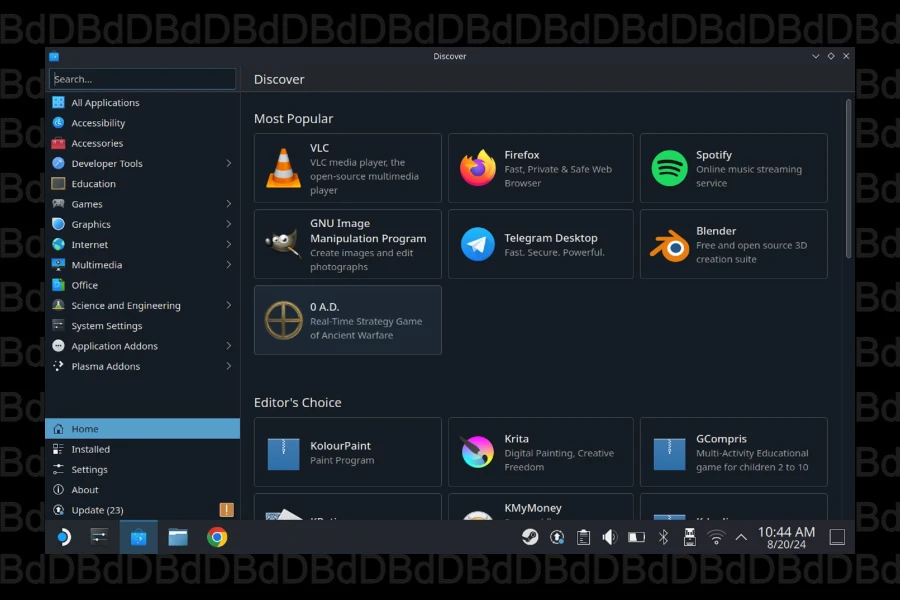Expand the Graphics category arrow
The image size is (900, 600).
[228, 224]
